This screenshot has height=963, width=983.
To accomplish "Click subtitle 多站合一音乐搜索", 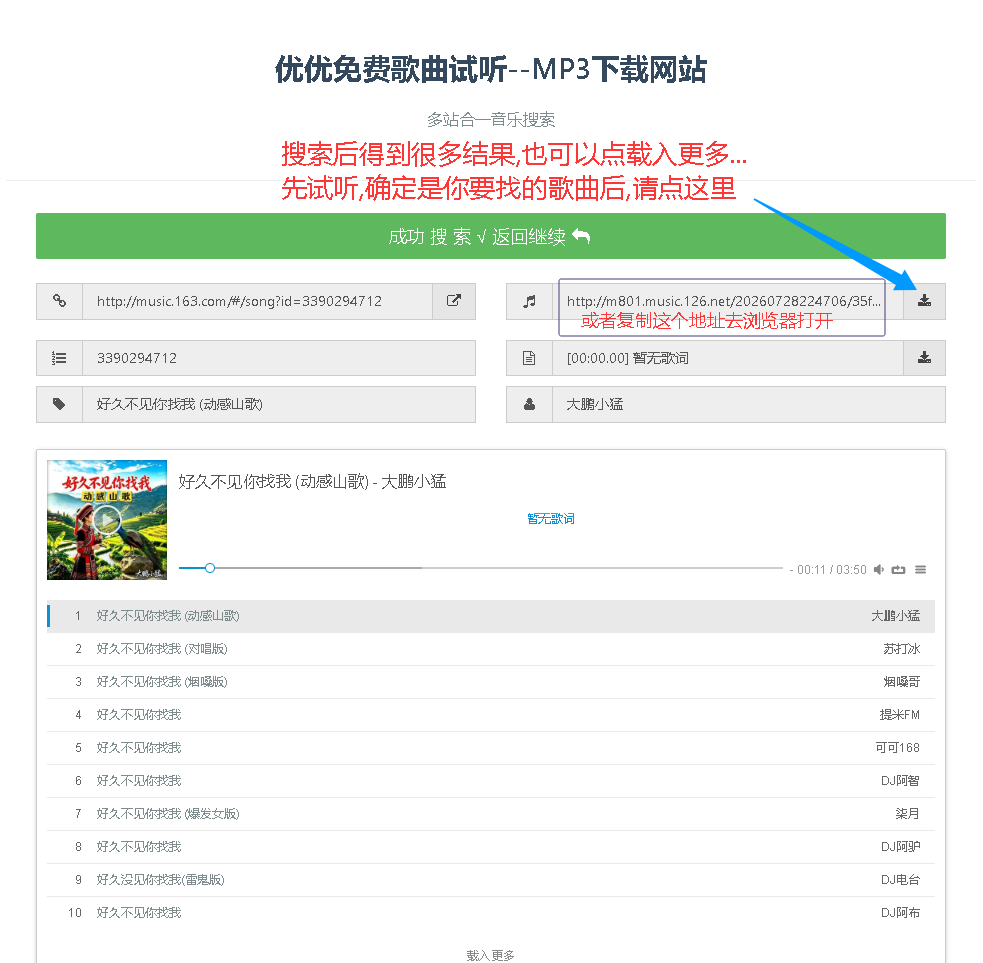I will coord(491,119).
